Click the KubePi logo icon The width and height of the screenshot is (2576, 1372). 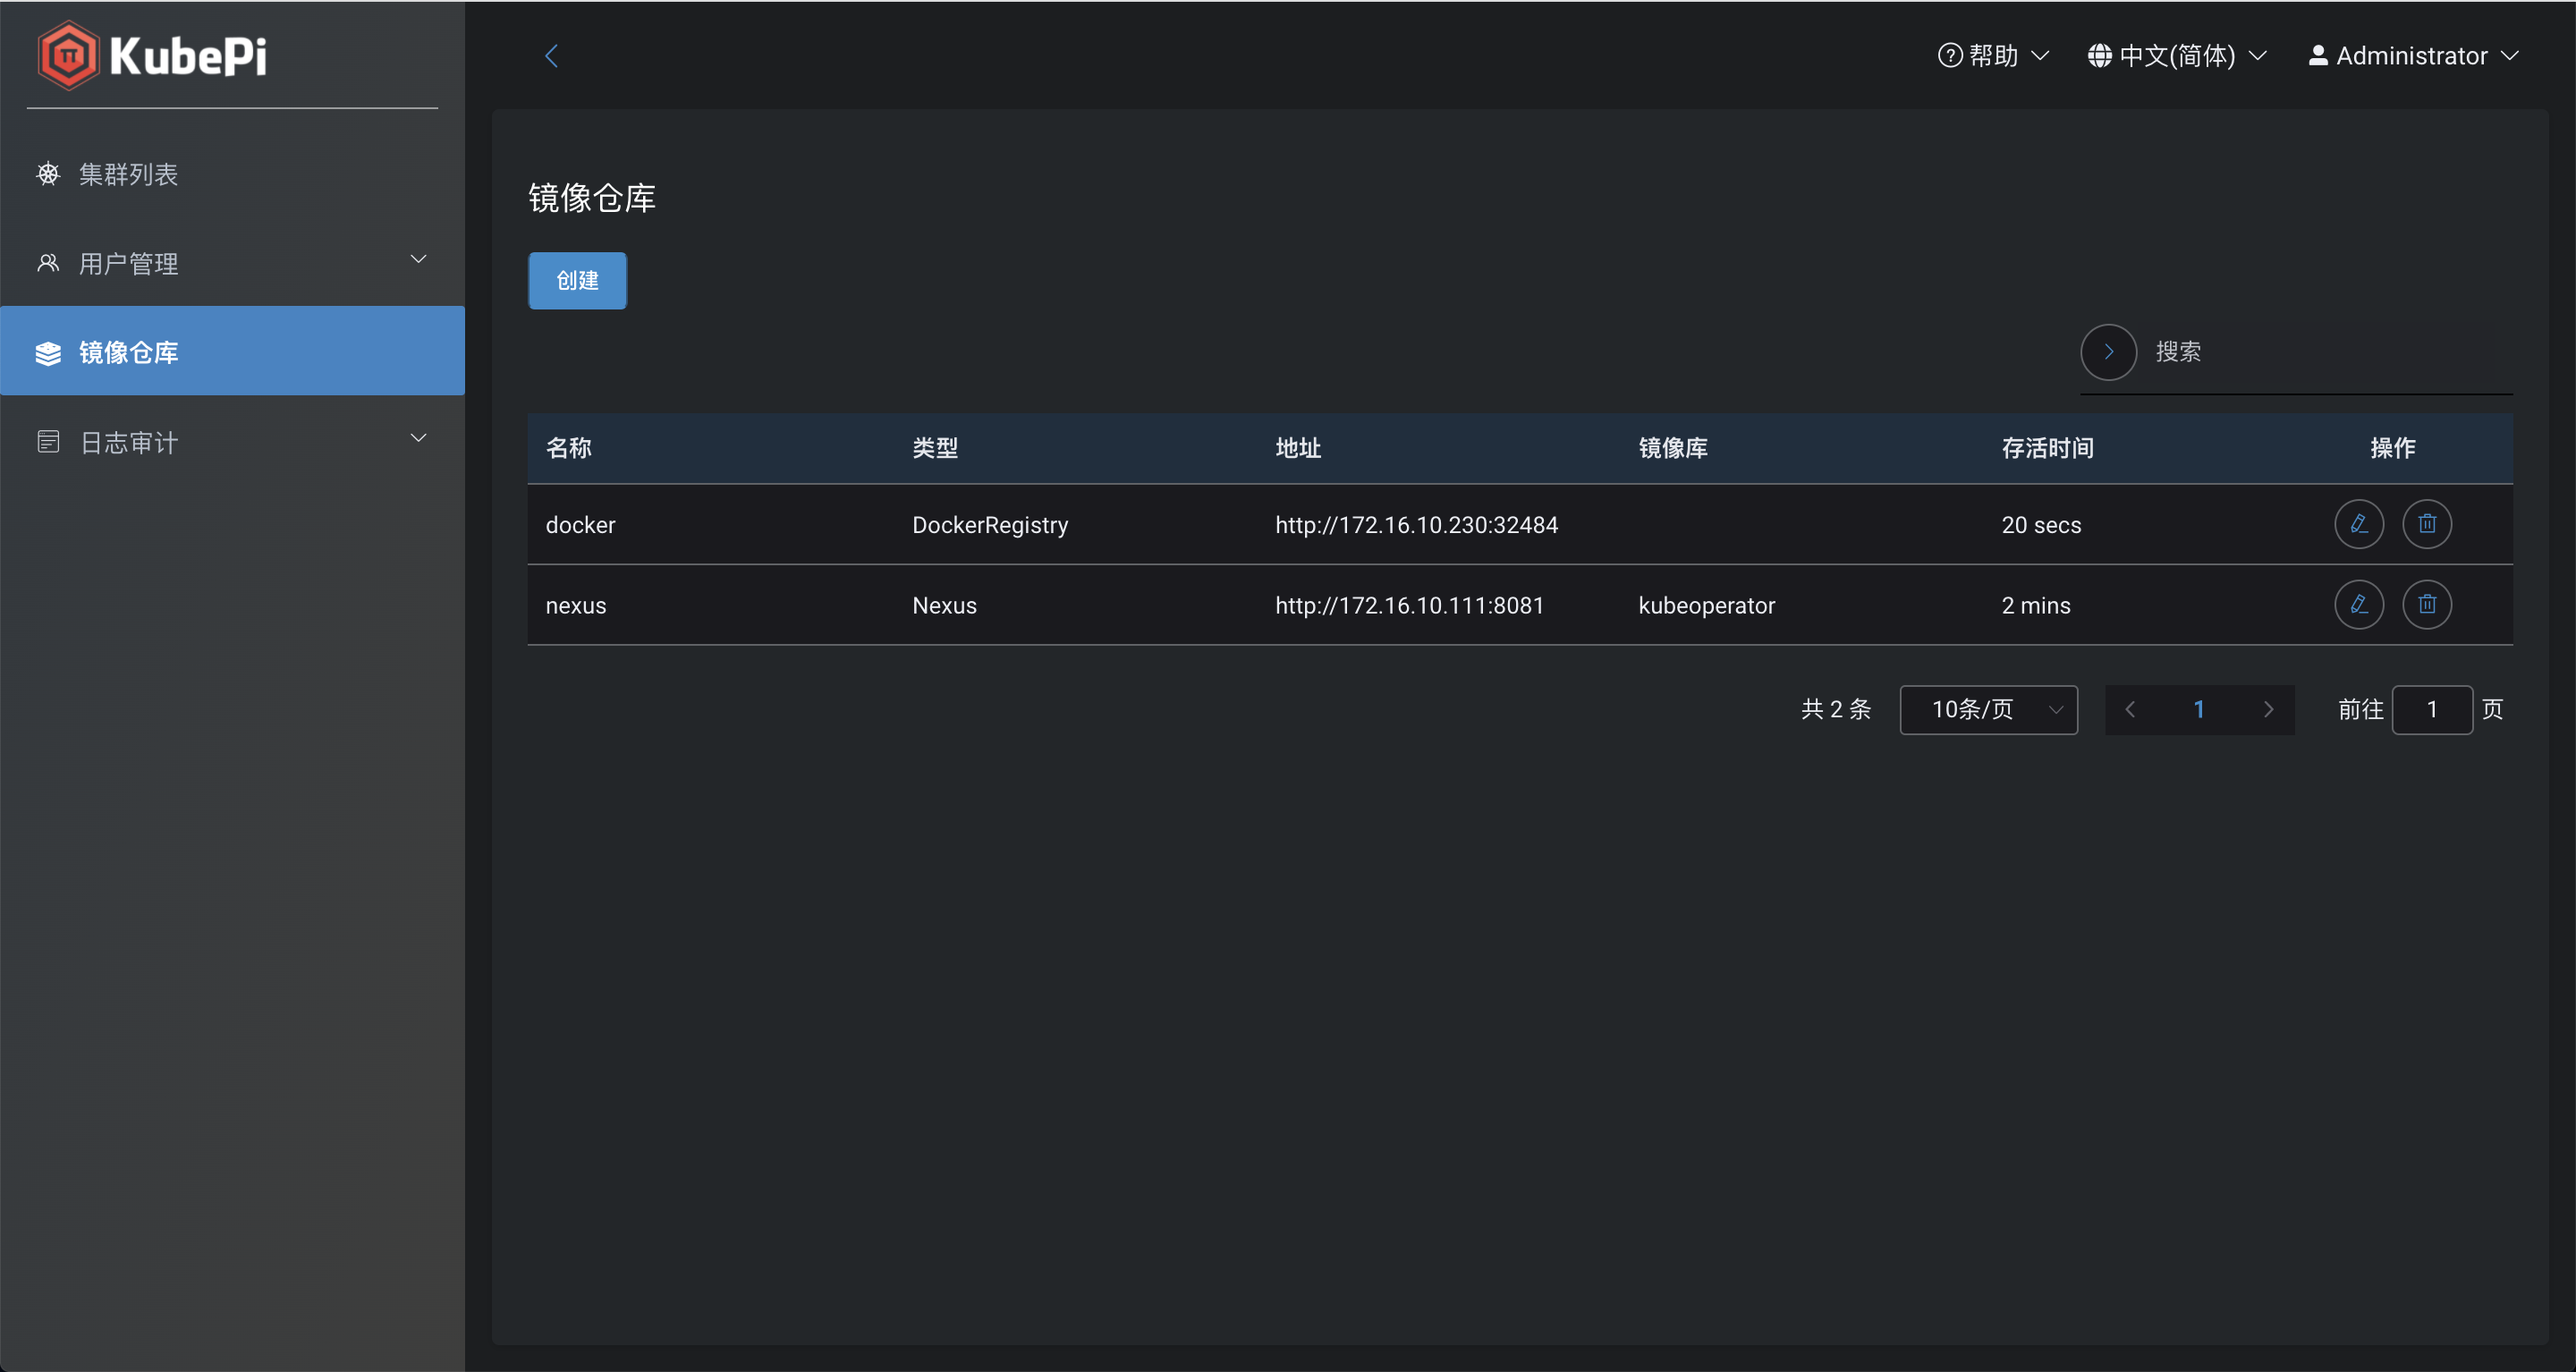(x=68, y=56)
